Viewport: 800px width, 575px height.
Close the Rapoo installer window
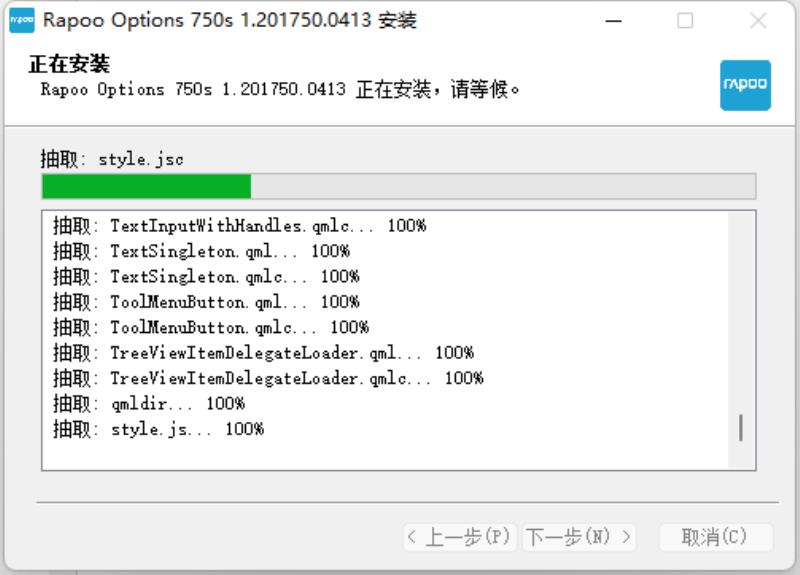tap(758, 21)
